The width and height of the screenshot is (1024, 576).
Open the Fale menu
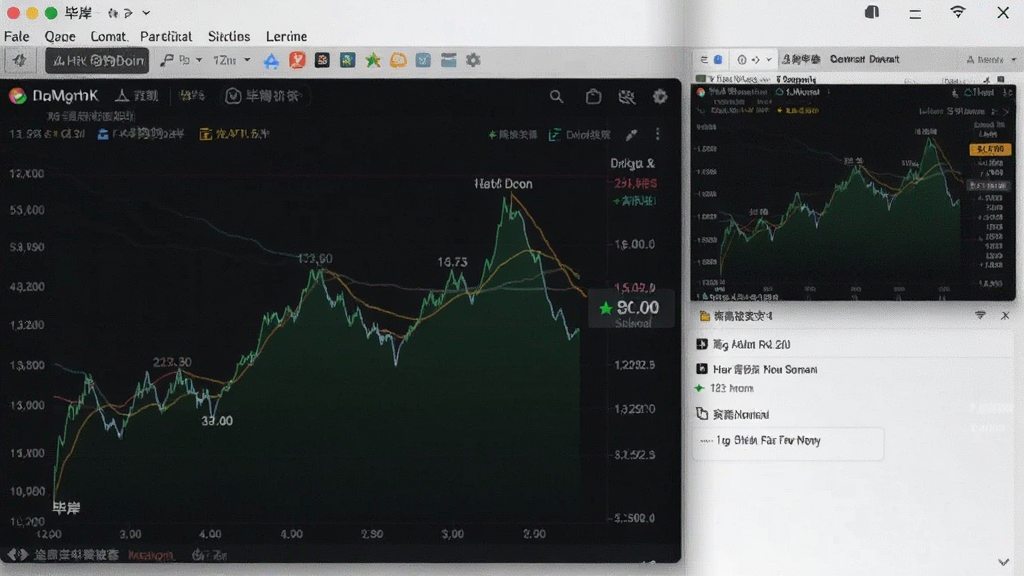pos(16,37)
